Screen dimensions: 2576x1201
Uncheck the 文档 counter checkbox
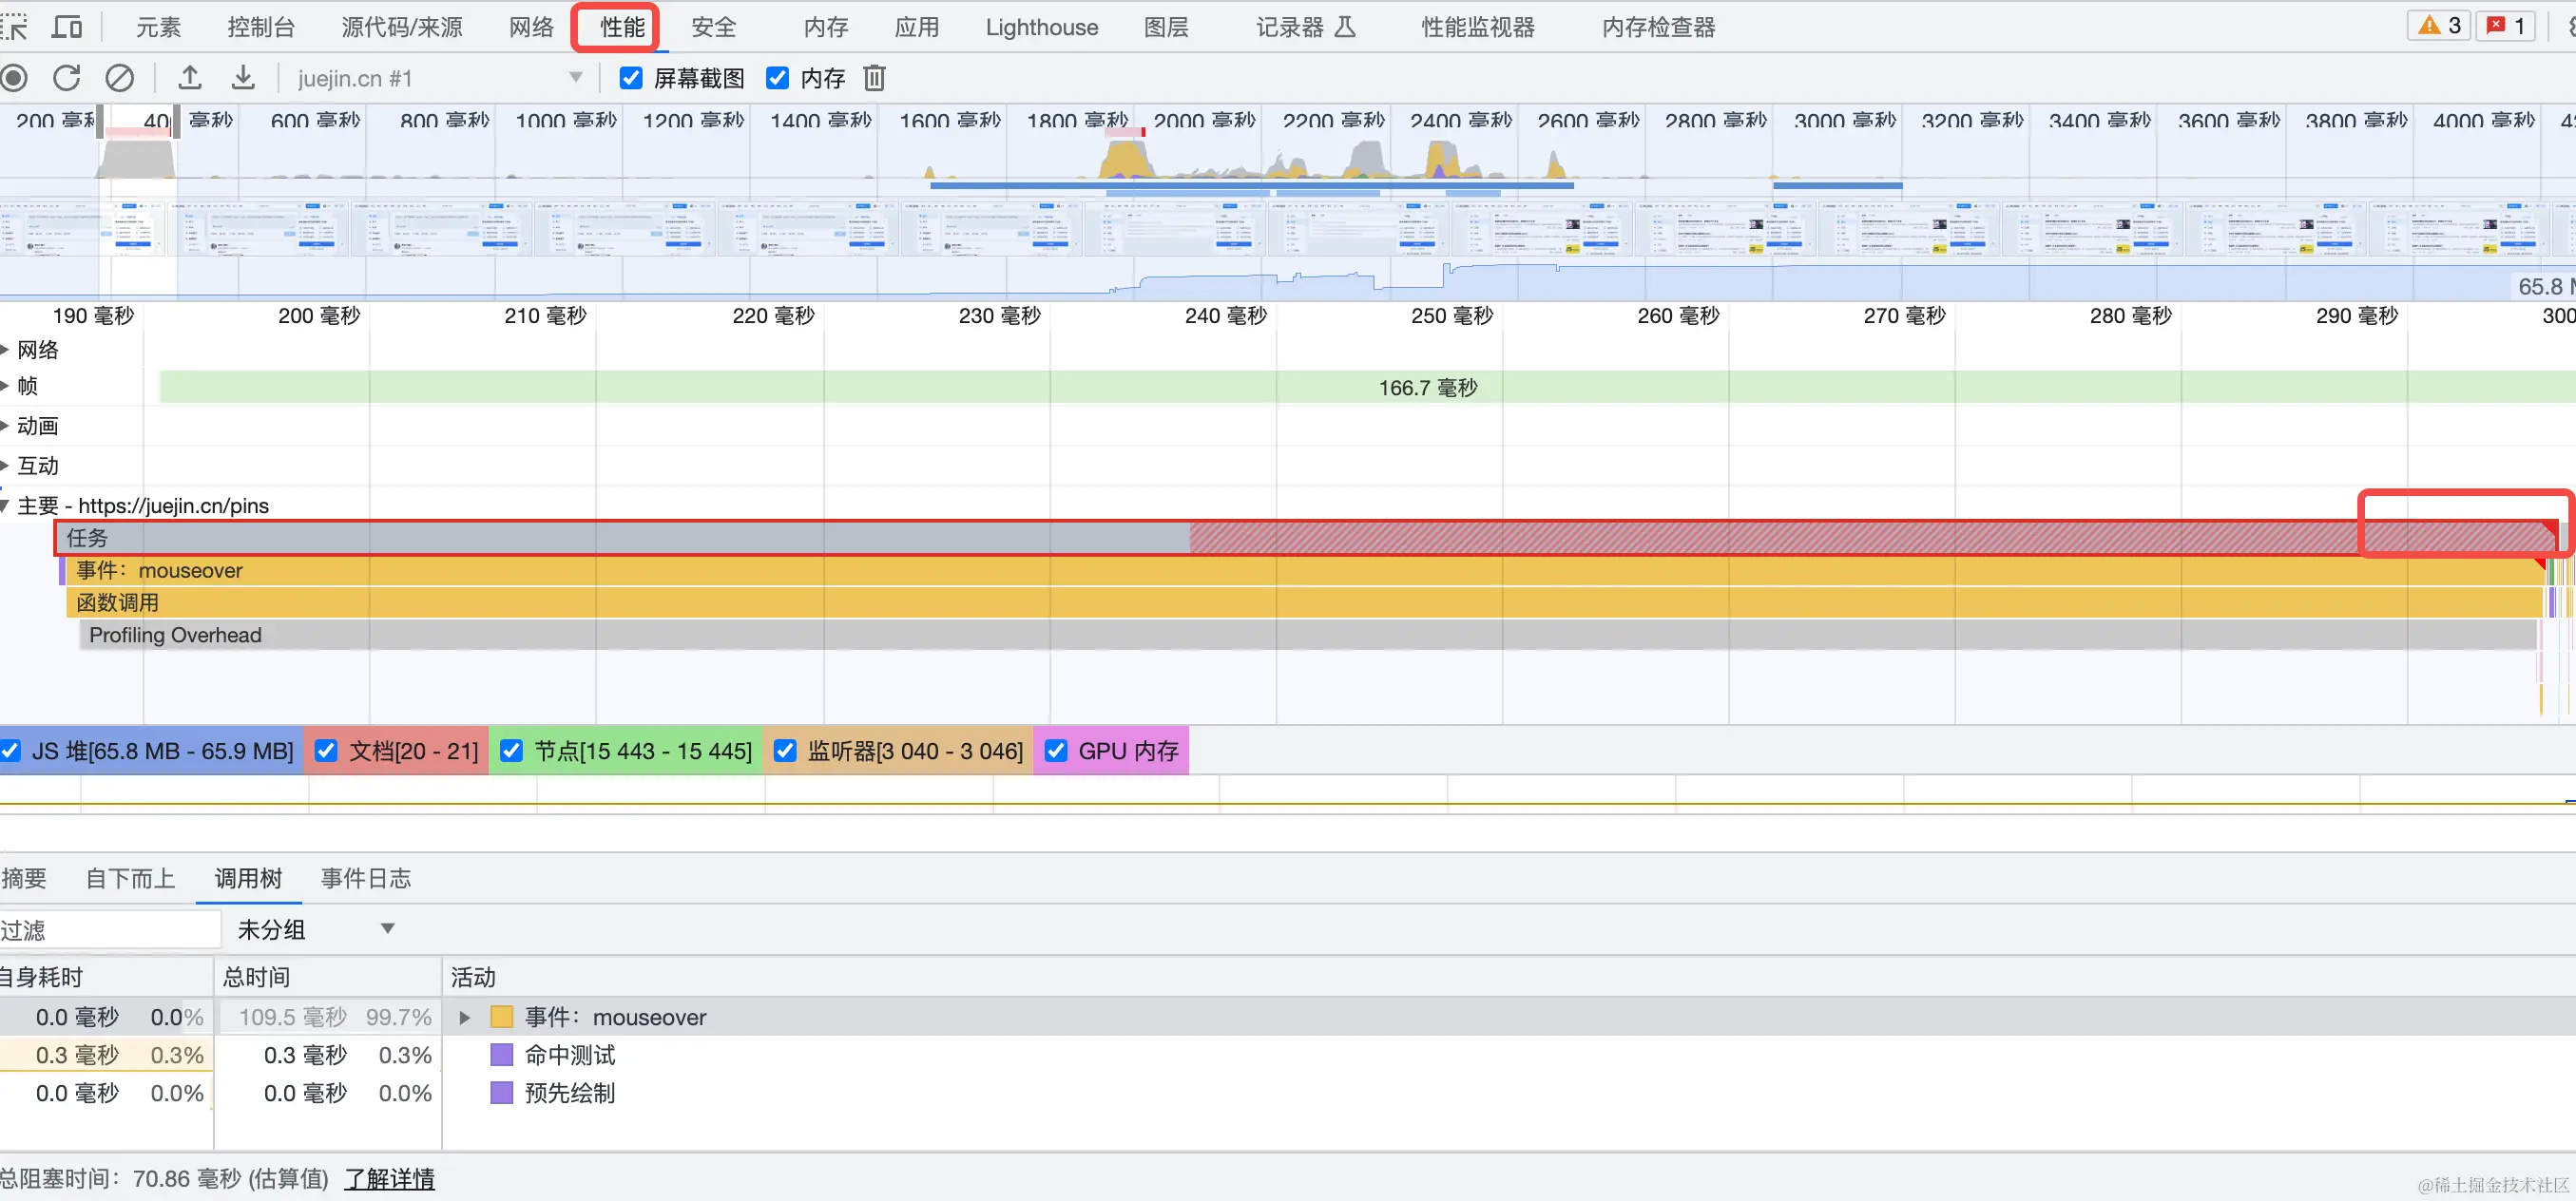pos(326,751)
